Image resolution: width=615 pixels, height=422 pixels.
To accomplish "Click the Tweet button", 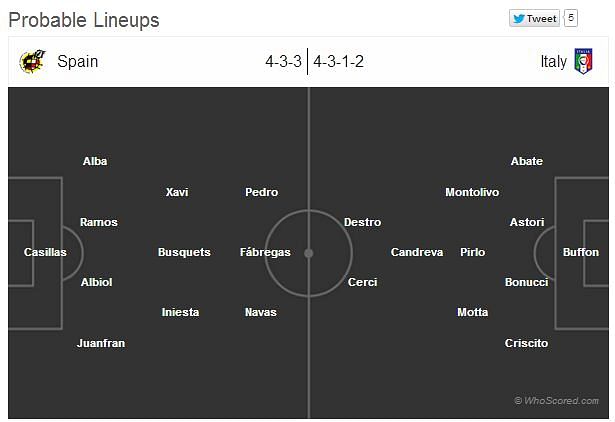I will pos(535,18).
